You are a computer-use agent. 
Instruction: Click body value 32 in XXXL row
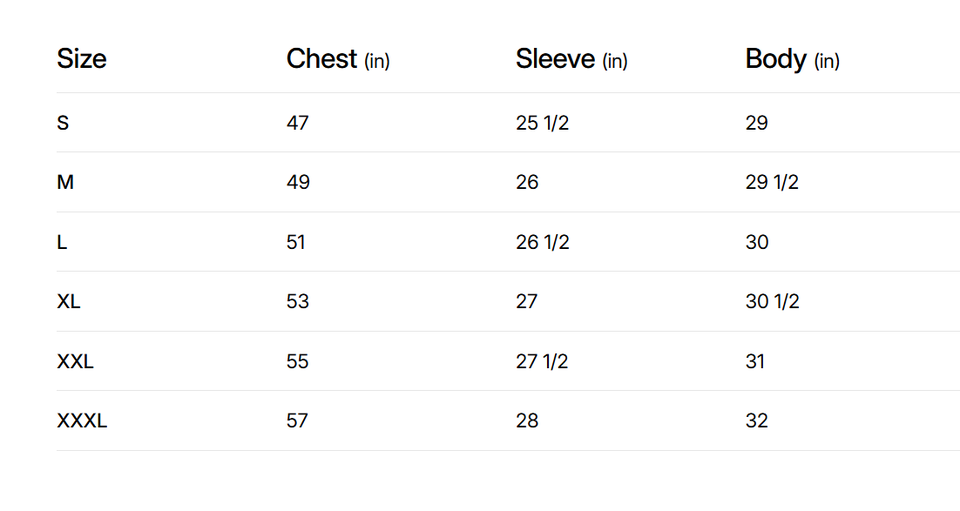click(757, 421)
